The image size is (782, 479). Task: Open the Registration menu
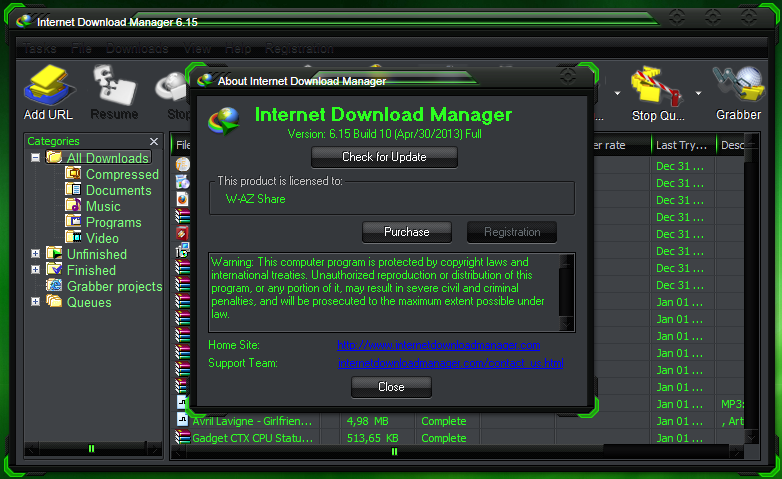click(299, 48)
